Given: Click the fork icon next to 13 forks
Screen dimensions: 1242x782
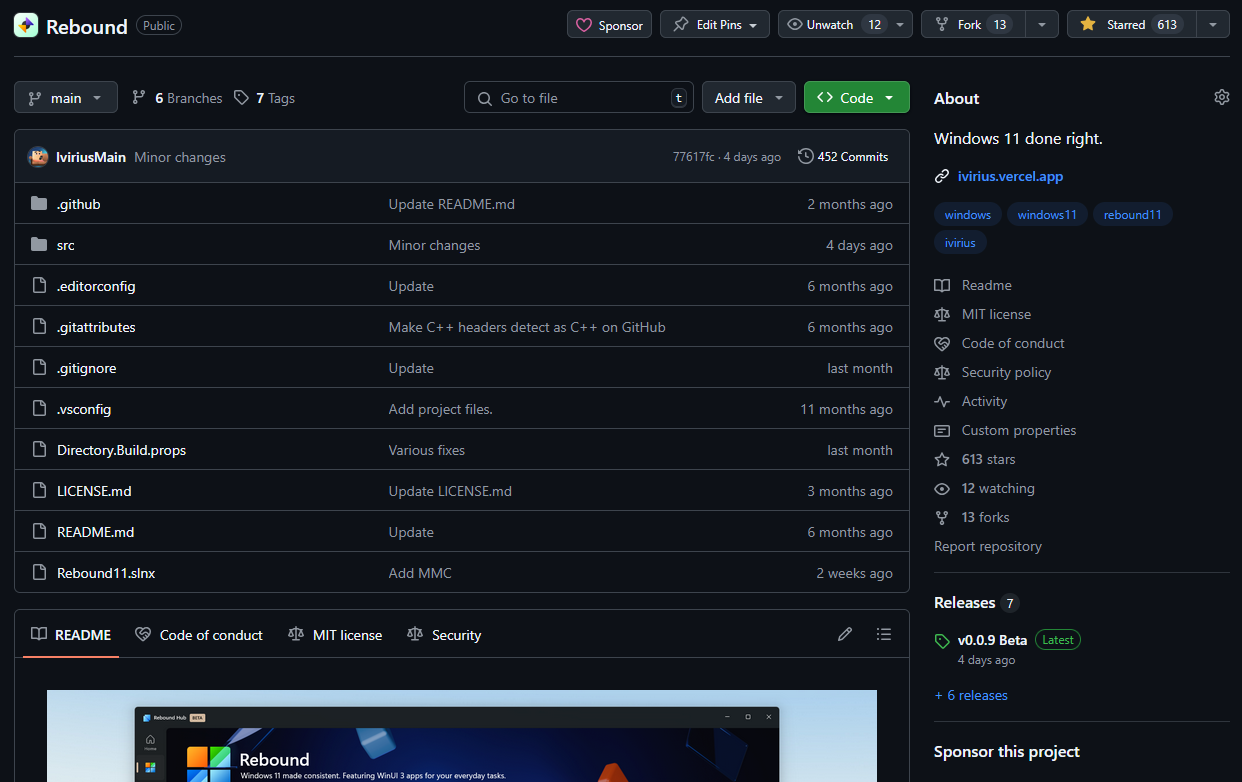Looking at the screenshot, I should tap(942, 517).
